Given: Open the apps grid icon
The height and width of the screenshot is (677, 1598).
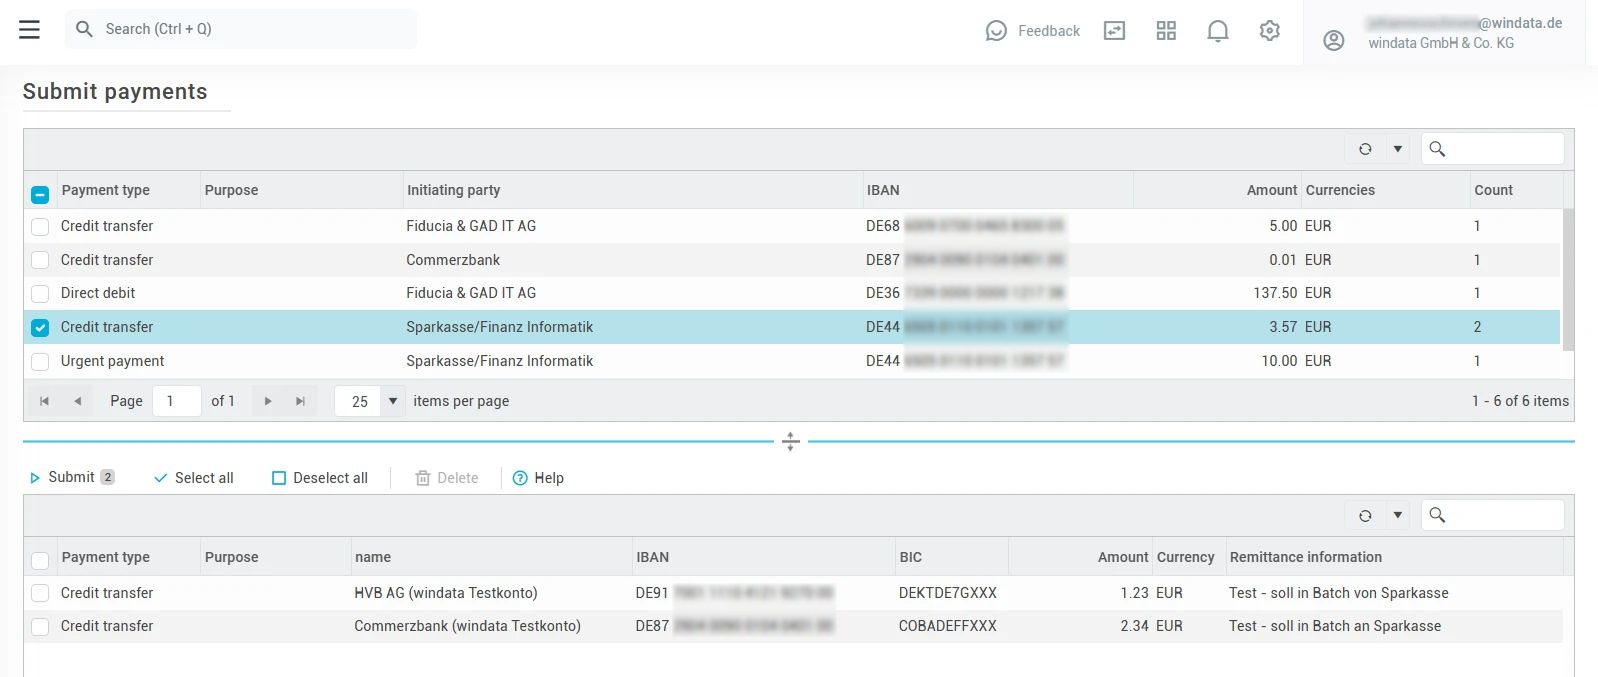Looking at the screenshot, I should (1166, 31).
